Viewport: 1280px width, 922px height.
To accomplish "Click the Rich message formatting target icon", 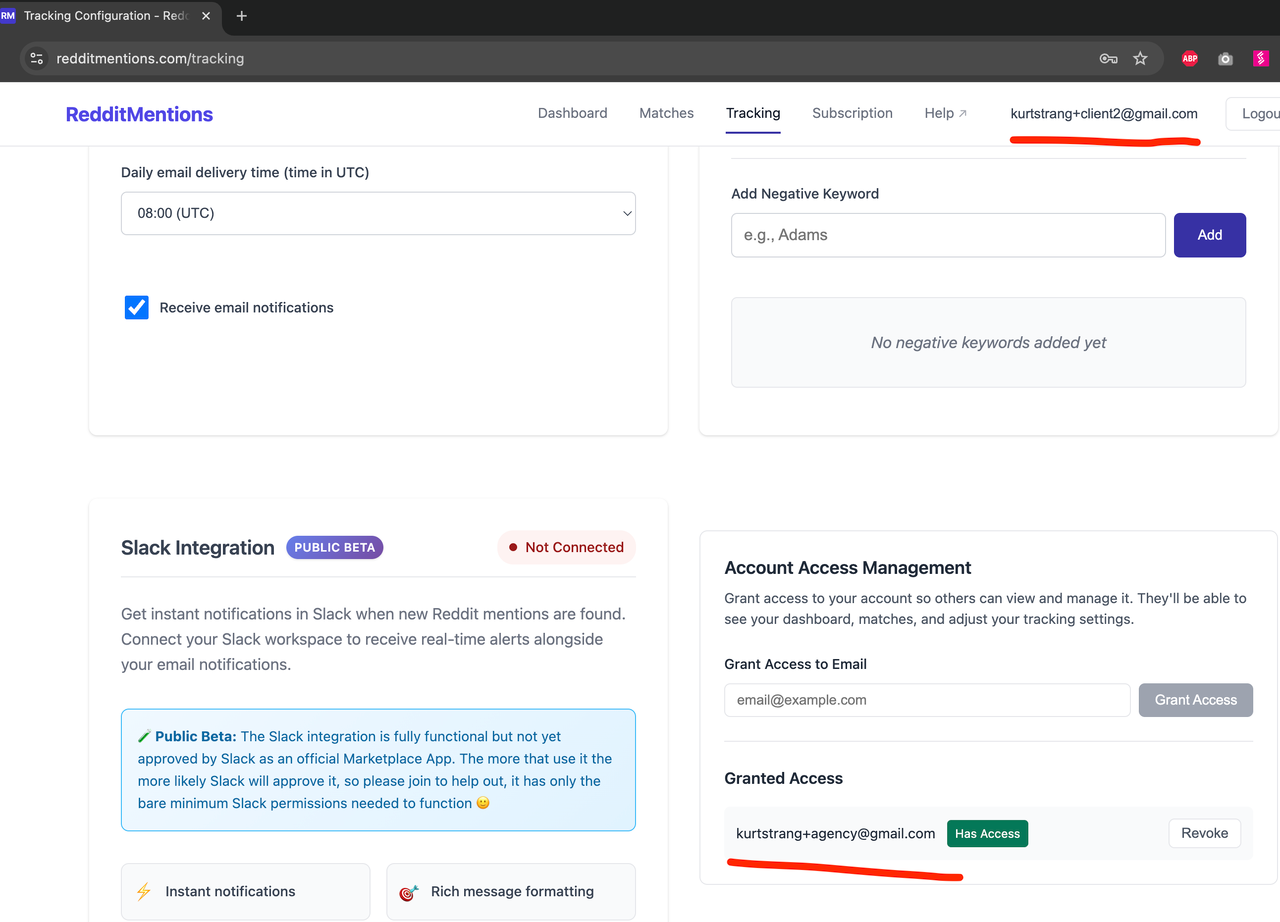I will pos(408,892).
